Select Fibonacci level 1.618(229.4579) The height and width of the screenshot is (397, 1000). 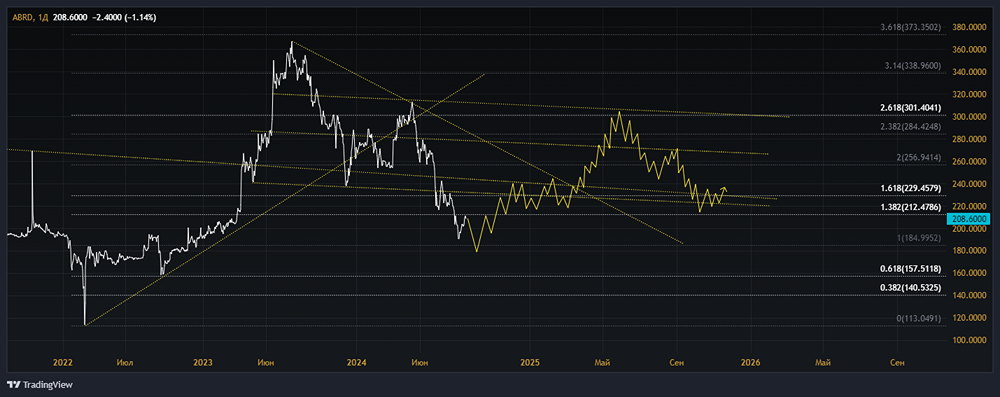(912, 188)
